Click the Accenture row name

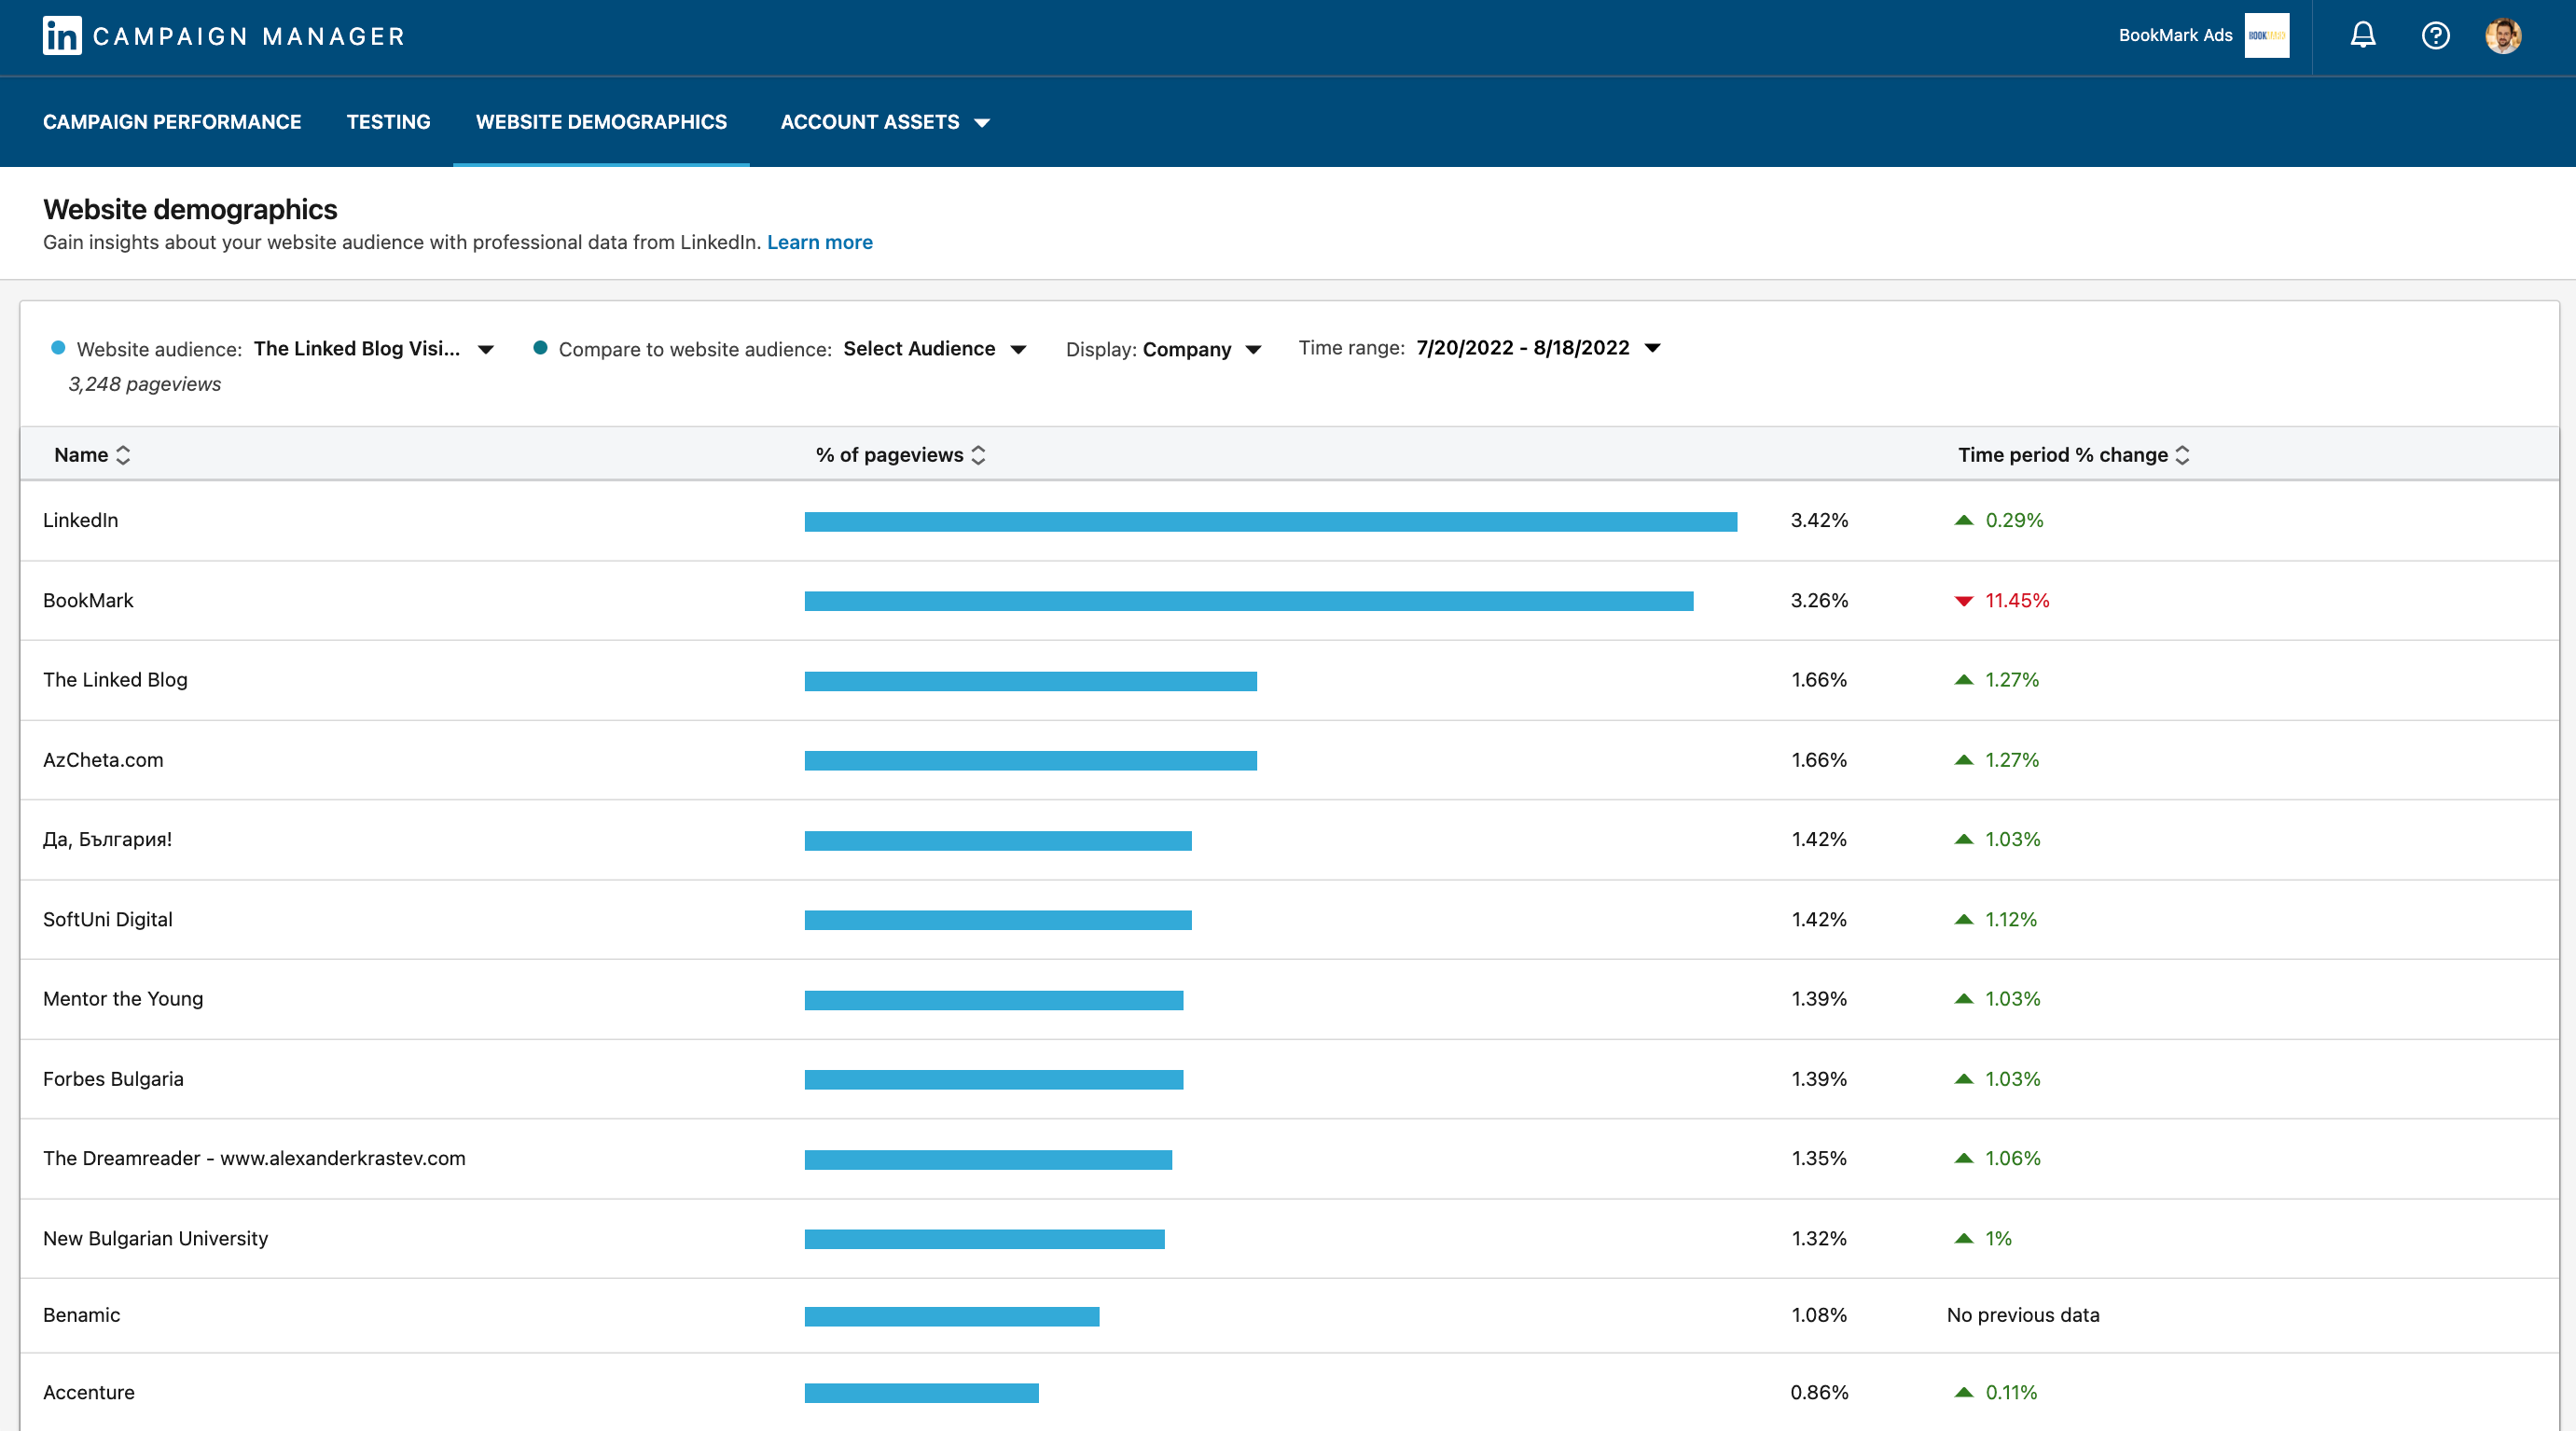pyautogui.click(x=88, y=1392)
